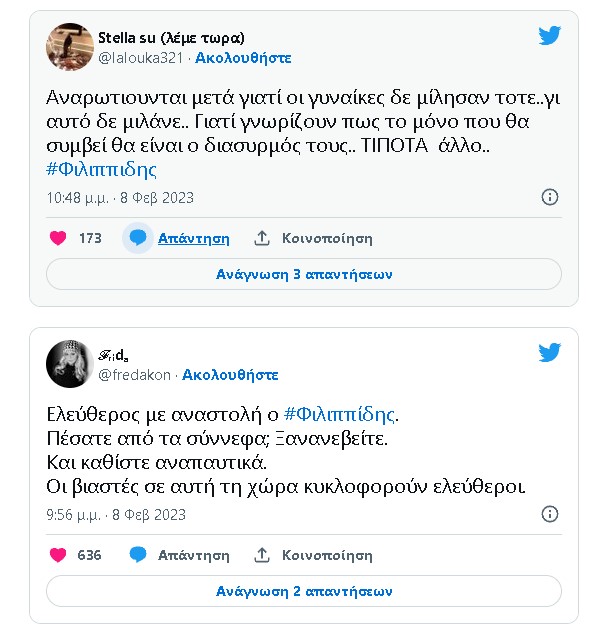Click the share icon on Stella su tweet
This screenshot has height=641, width=607.
pyautogui.click(x=262, y=238)
